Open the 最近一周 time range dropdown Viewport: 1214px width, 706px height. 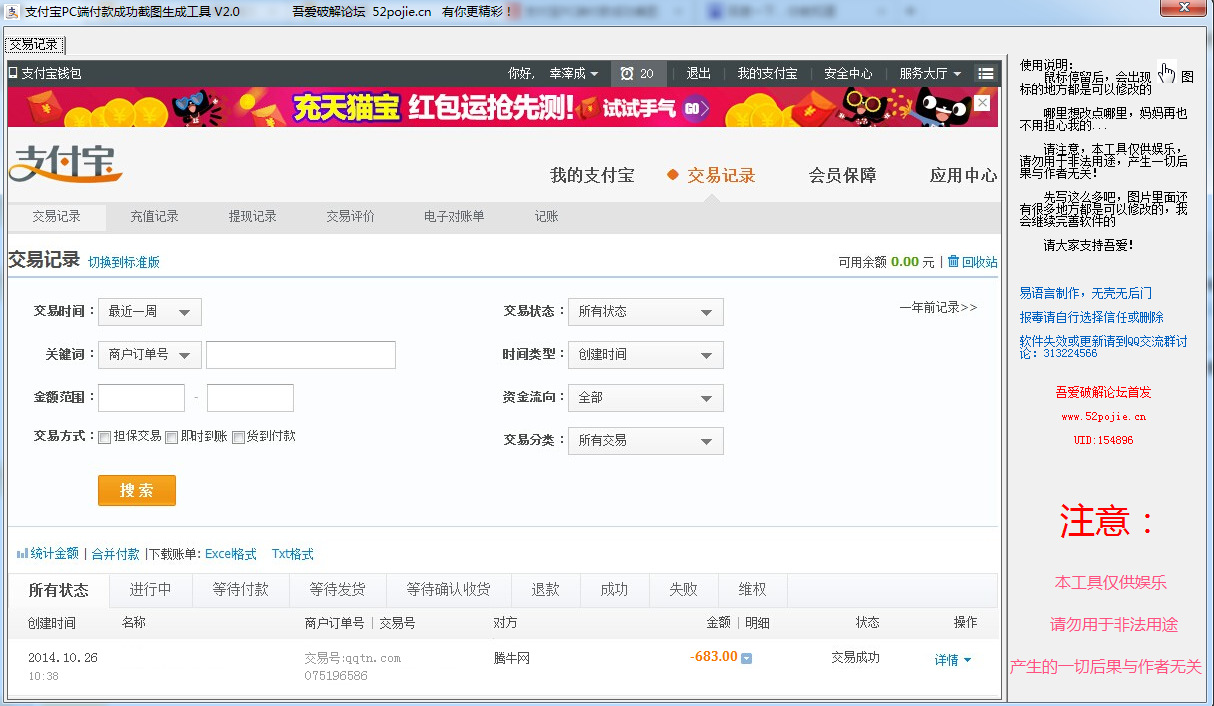pyautogui.click(x=149, y=311)
